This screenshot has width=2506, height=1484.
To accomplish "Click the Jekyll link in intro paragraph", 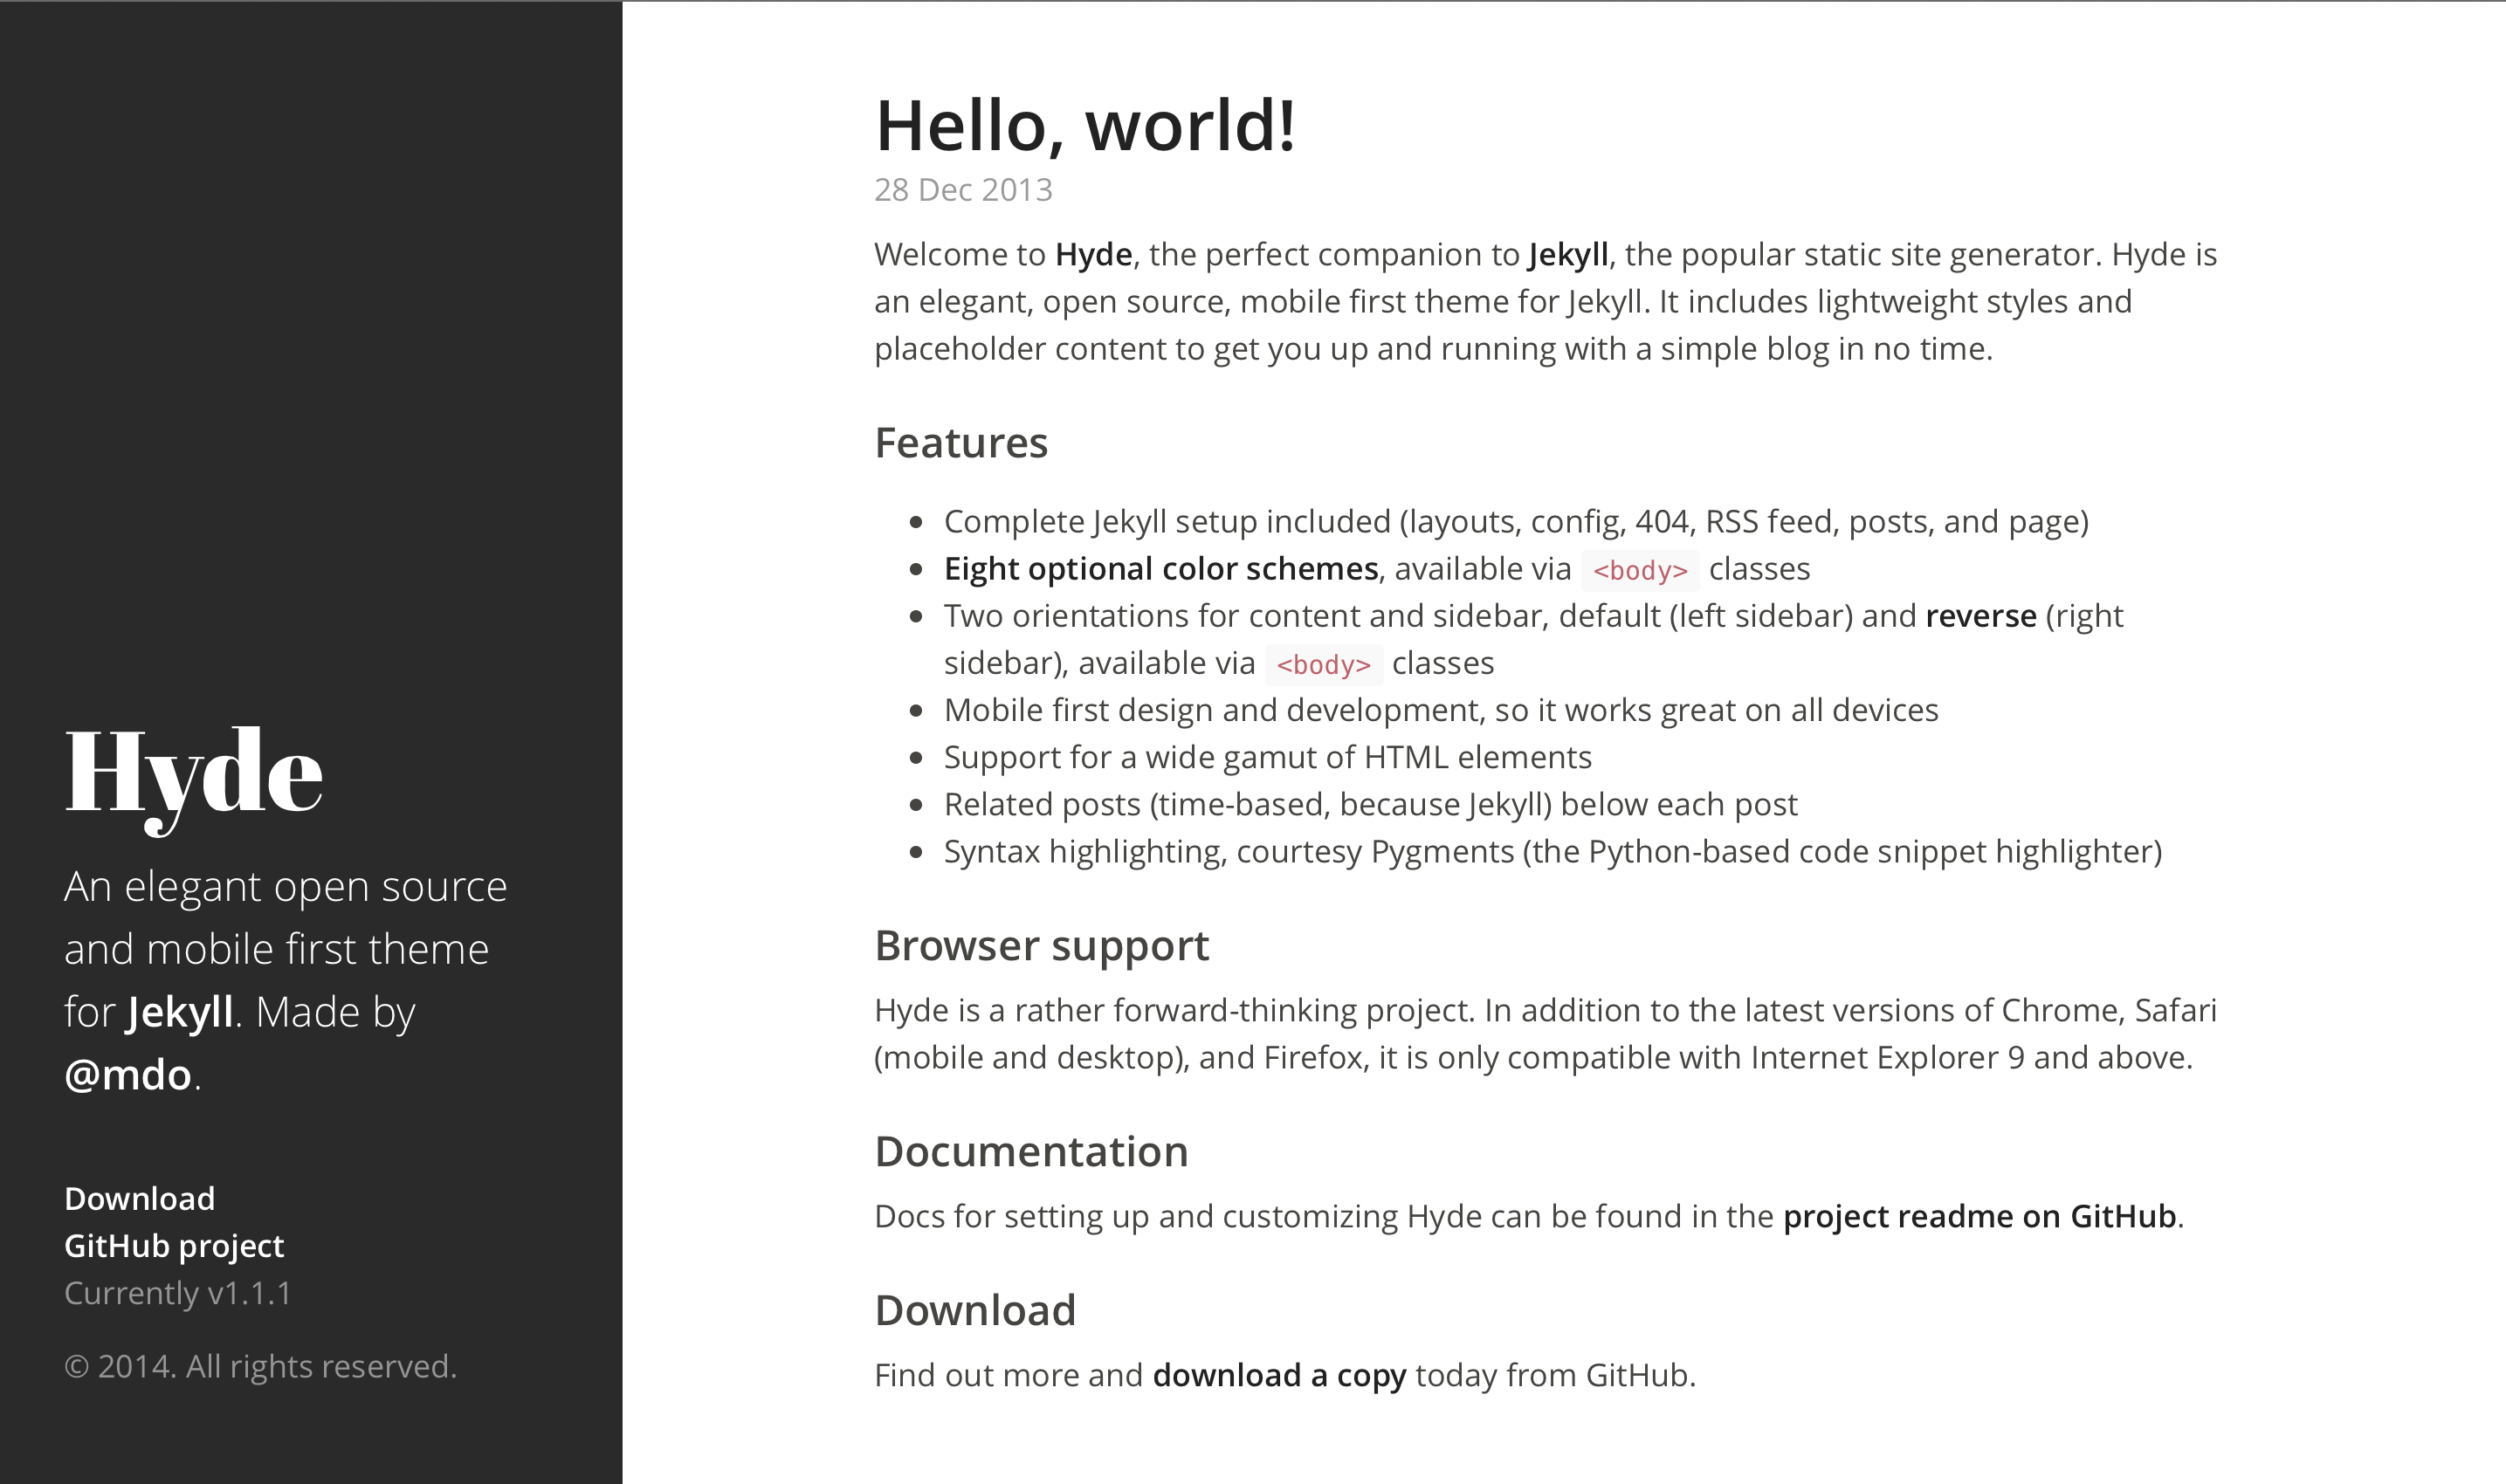I will pyautogui.click(x=1568, y=254).
